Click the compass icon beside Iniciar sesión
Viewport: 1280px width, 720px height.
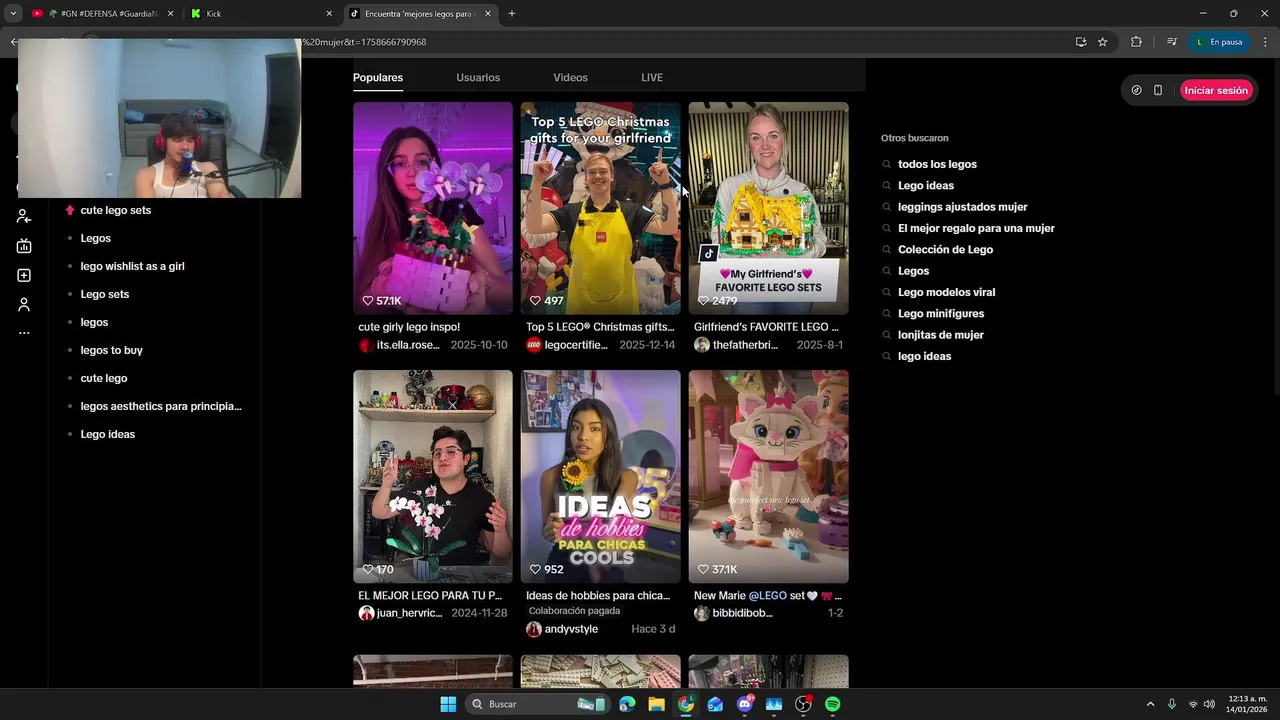coord(1136,90)
